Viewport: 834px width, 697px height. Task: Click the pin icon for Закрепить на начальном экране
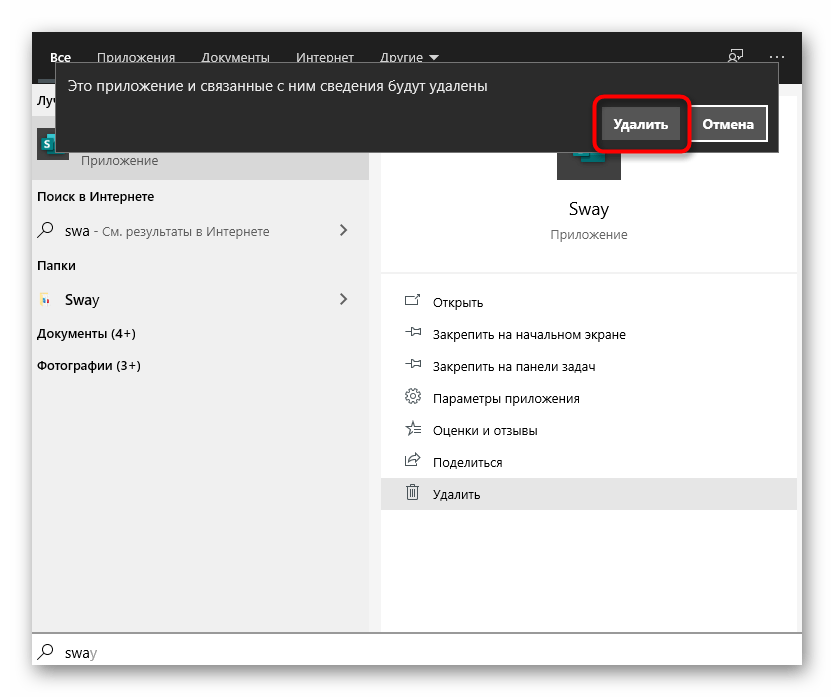click(x=412, y=334)
